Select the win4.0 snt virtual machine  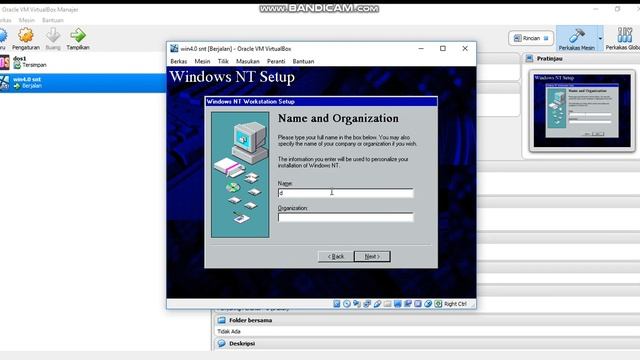(83, 82)
